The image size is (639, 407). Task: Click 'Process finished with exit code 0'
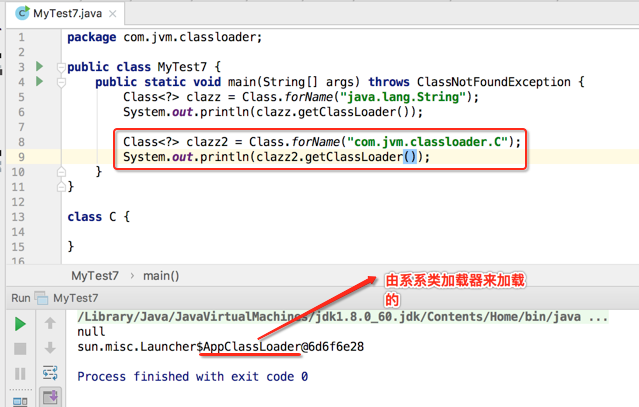[x=192, y=376]
